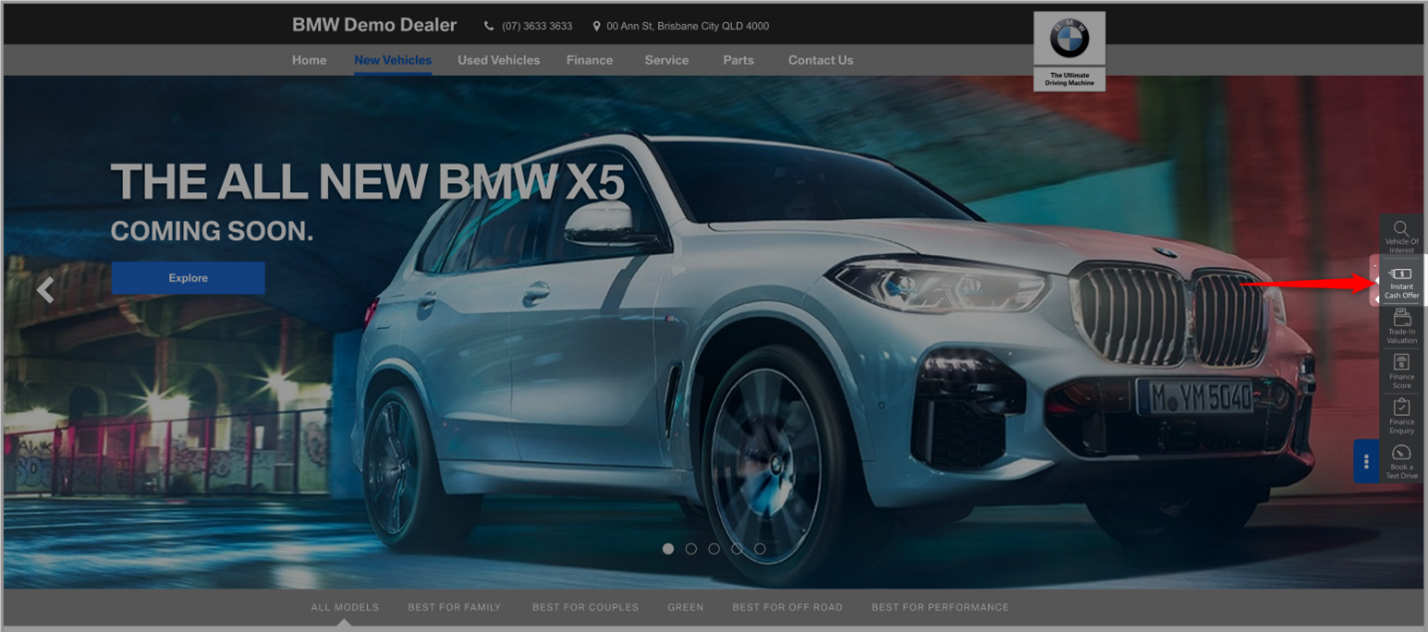Open the Service menu item
This screenshot has height=632, width=1428.
point(667,60)
